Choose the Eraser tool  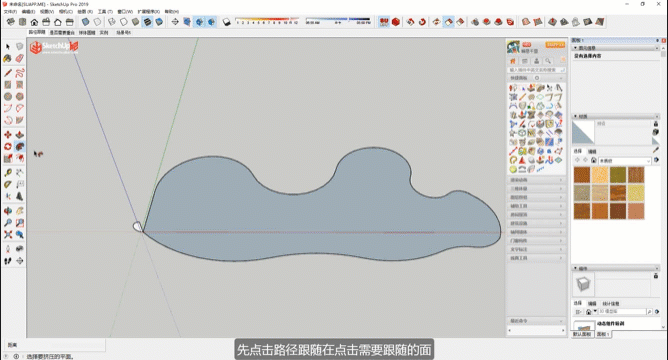coord(20,58)
